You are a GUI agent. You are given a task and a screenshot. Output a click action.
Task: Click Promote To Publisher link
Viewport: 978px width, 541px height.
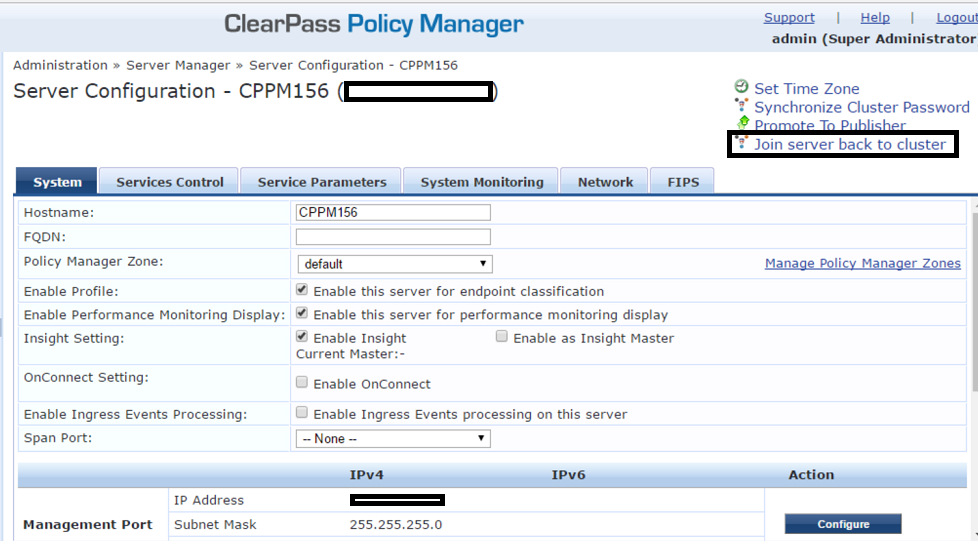(830, 125)
